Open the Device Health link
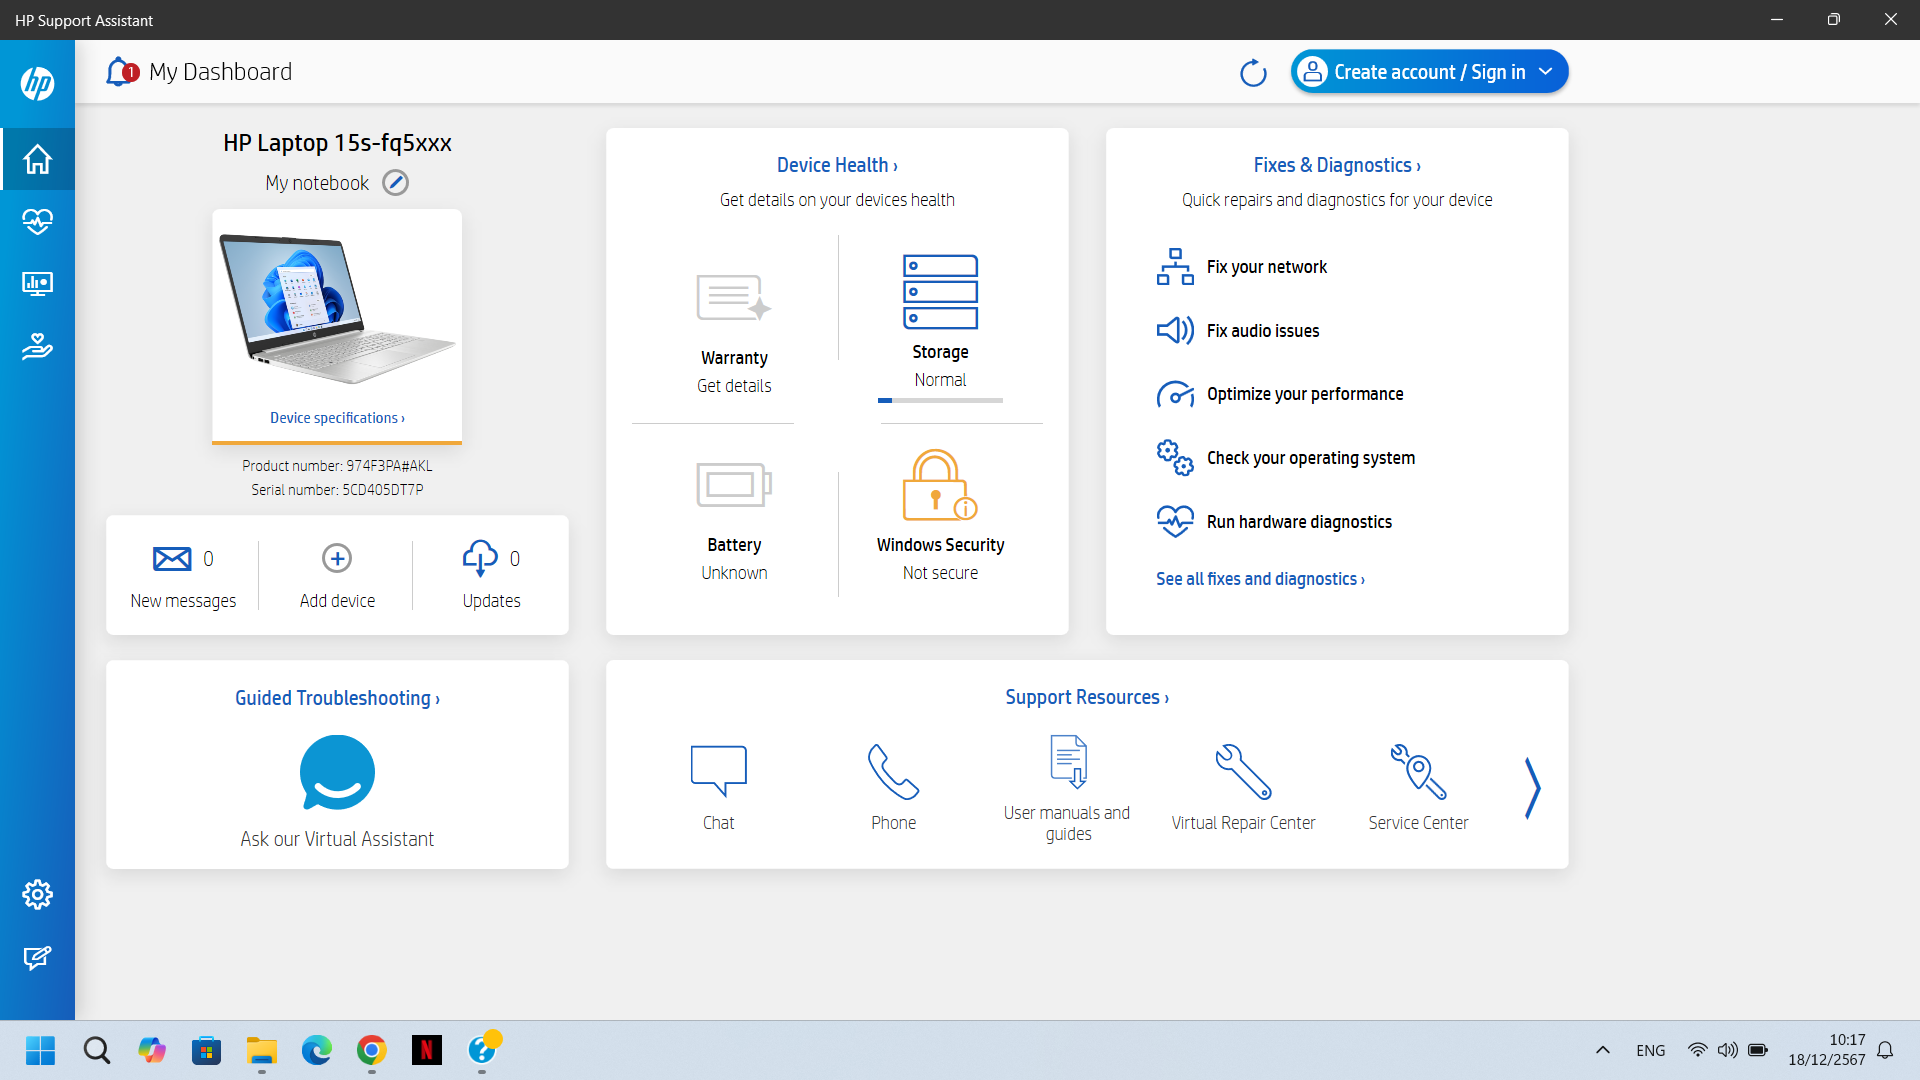Viewport: 1920px width, 1080px height. [837, 165]
